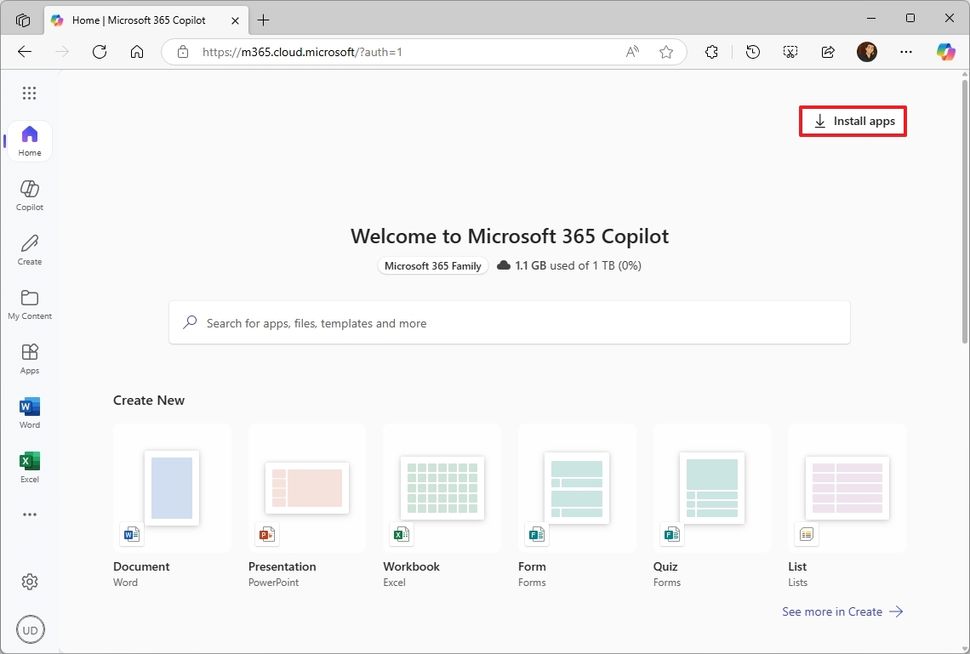
Task: Create a new Word Document
Action: coord(172,488)
